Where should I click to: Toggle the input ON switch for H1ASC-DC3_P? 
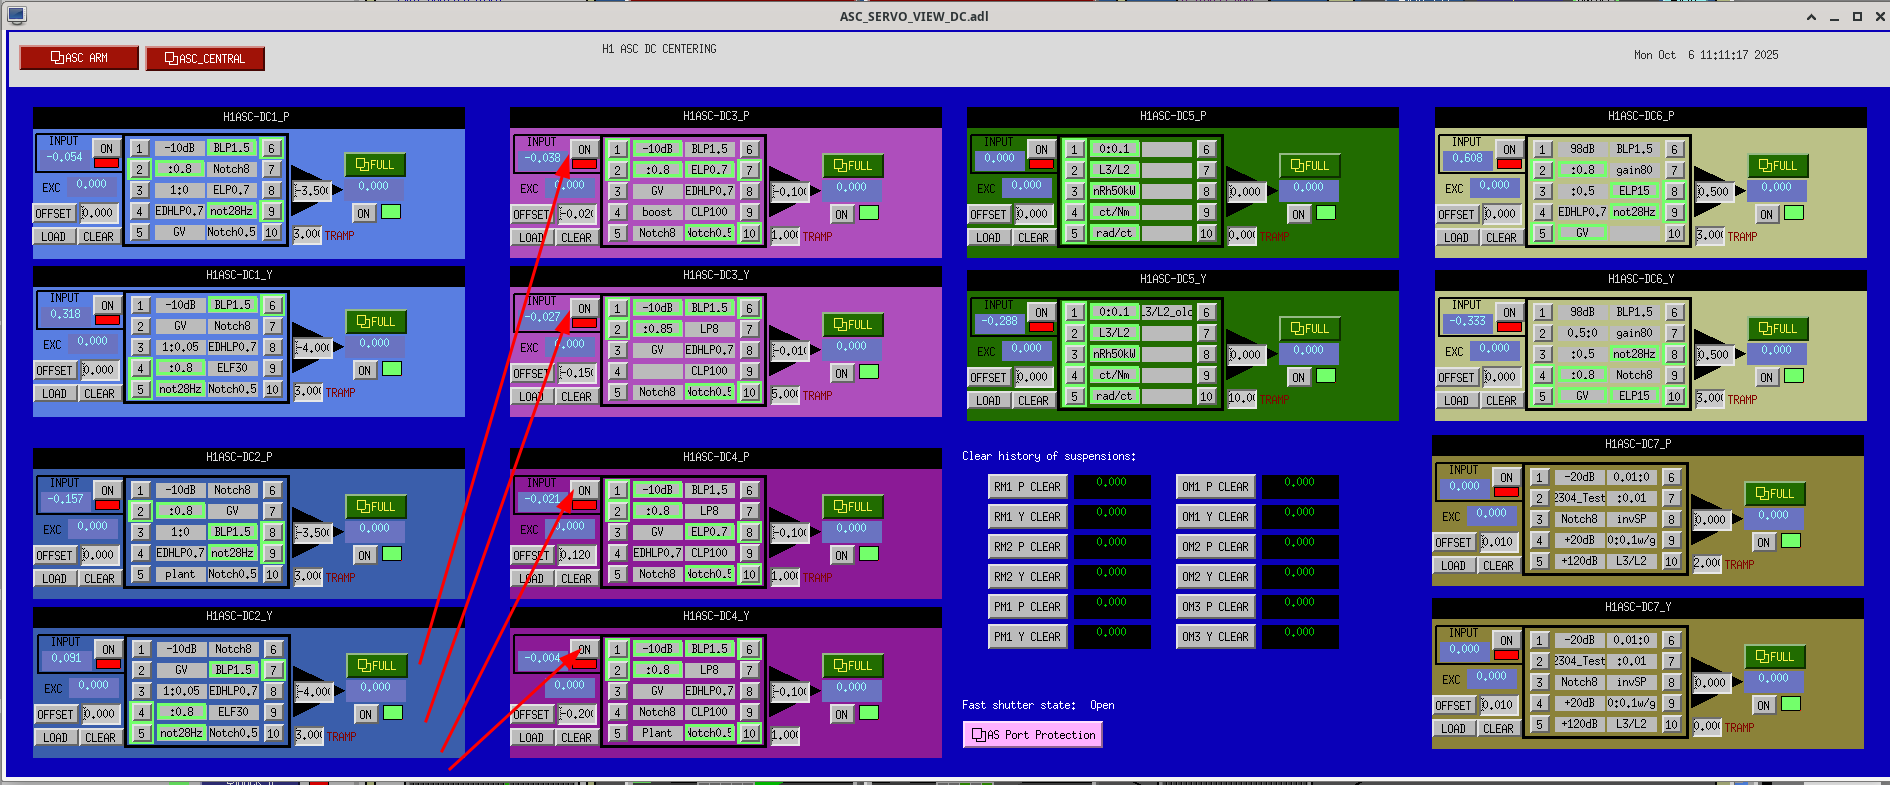tap(584, 149)
